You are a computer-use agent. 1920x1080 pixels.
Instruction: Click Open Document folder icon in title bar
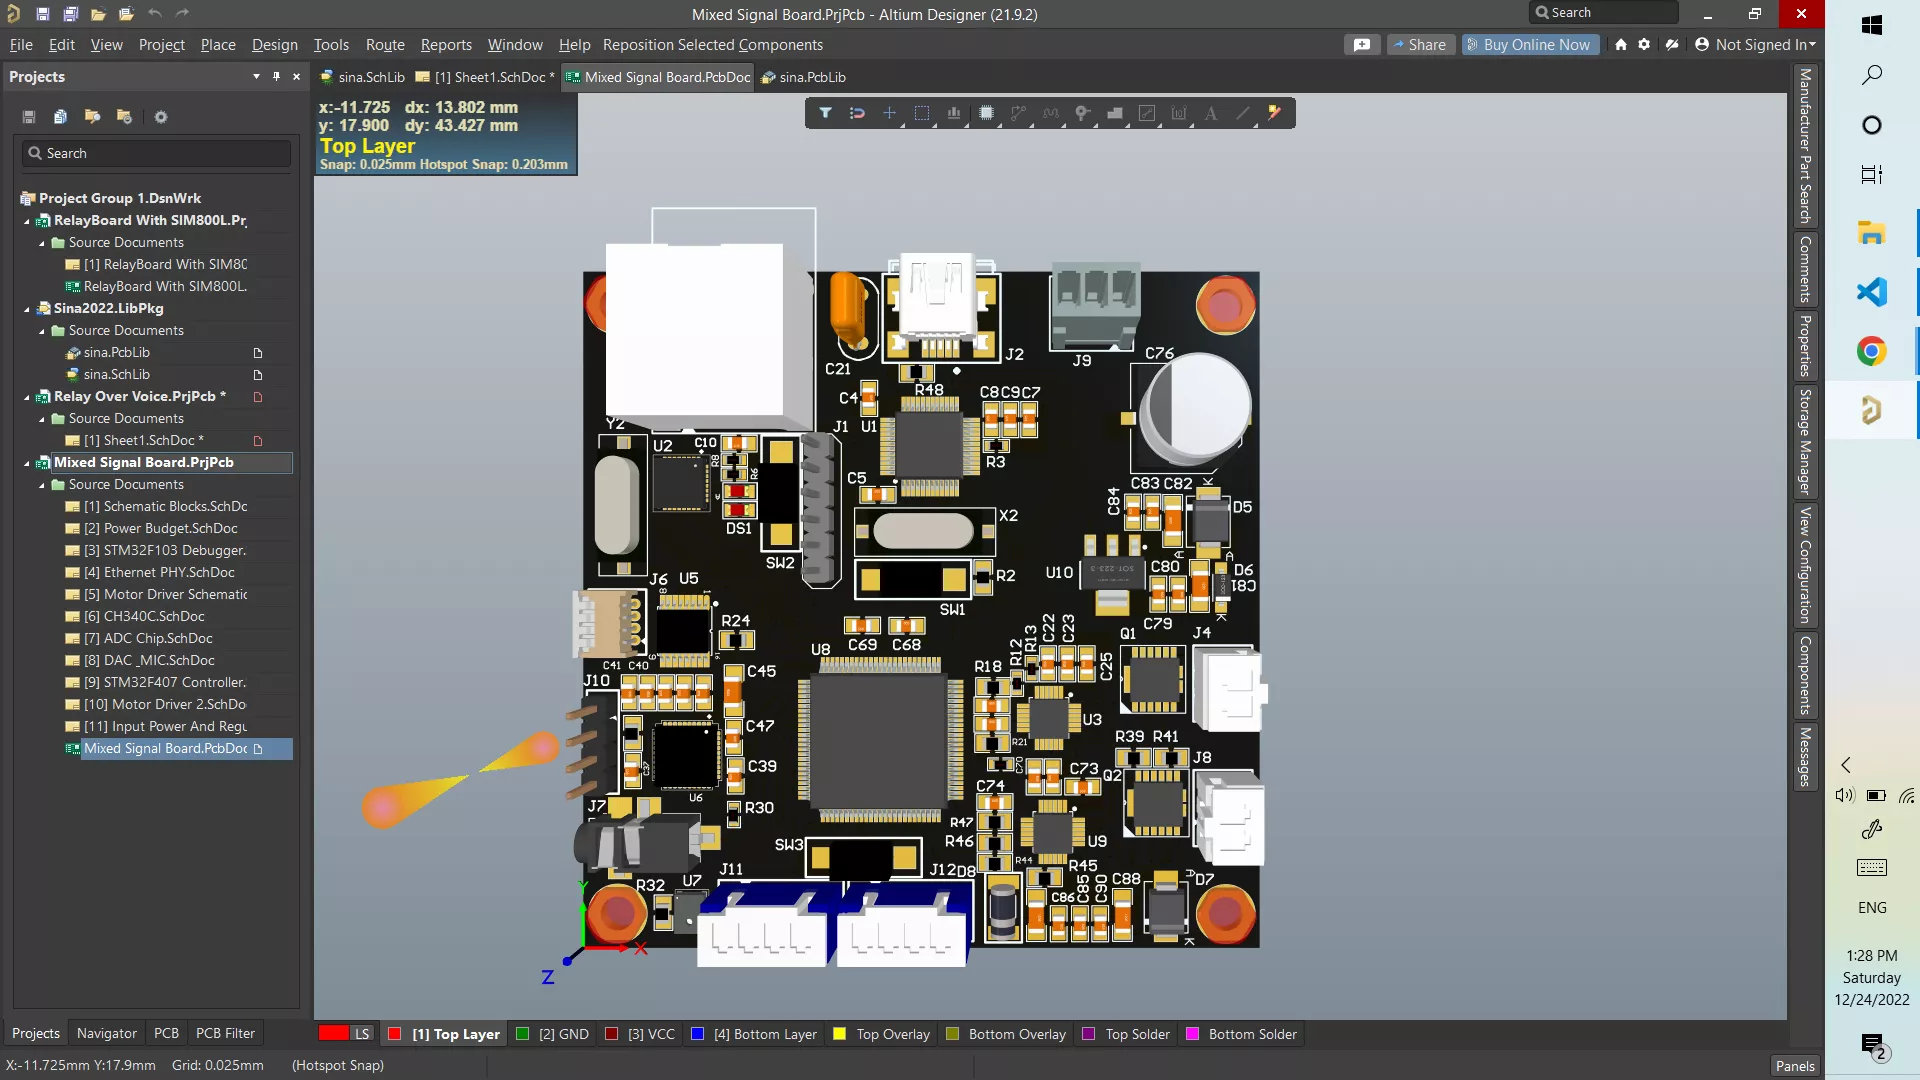pos(98,14)
